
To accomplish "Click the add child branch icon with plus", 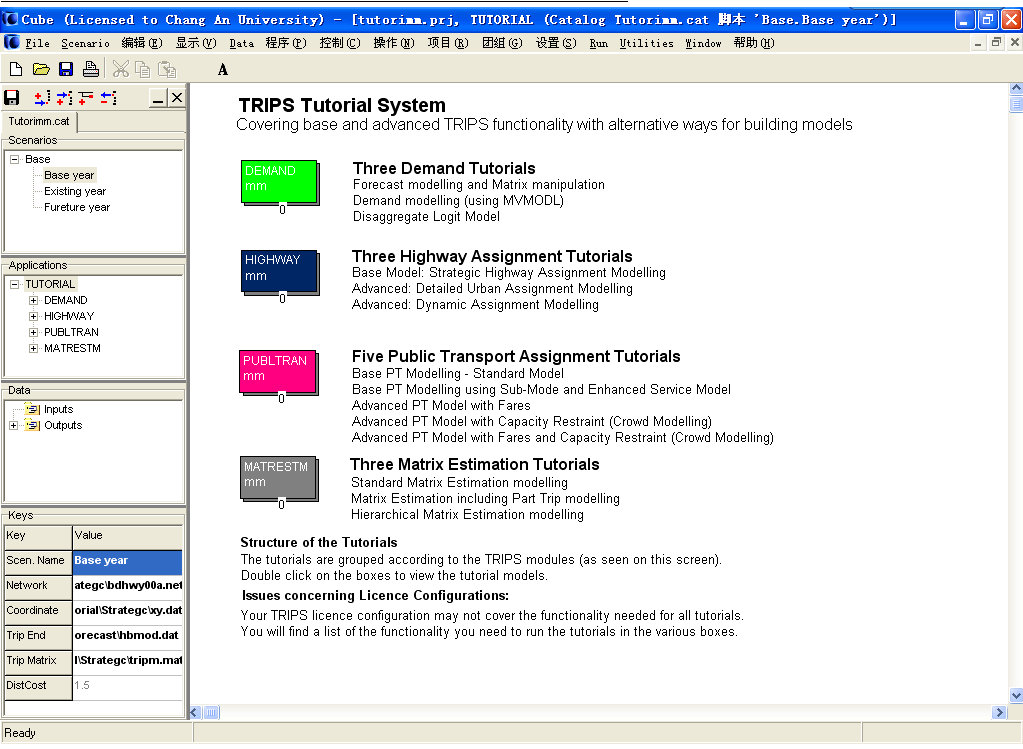I will (x=85, y=98).
